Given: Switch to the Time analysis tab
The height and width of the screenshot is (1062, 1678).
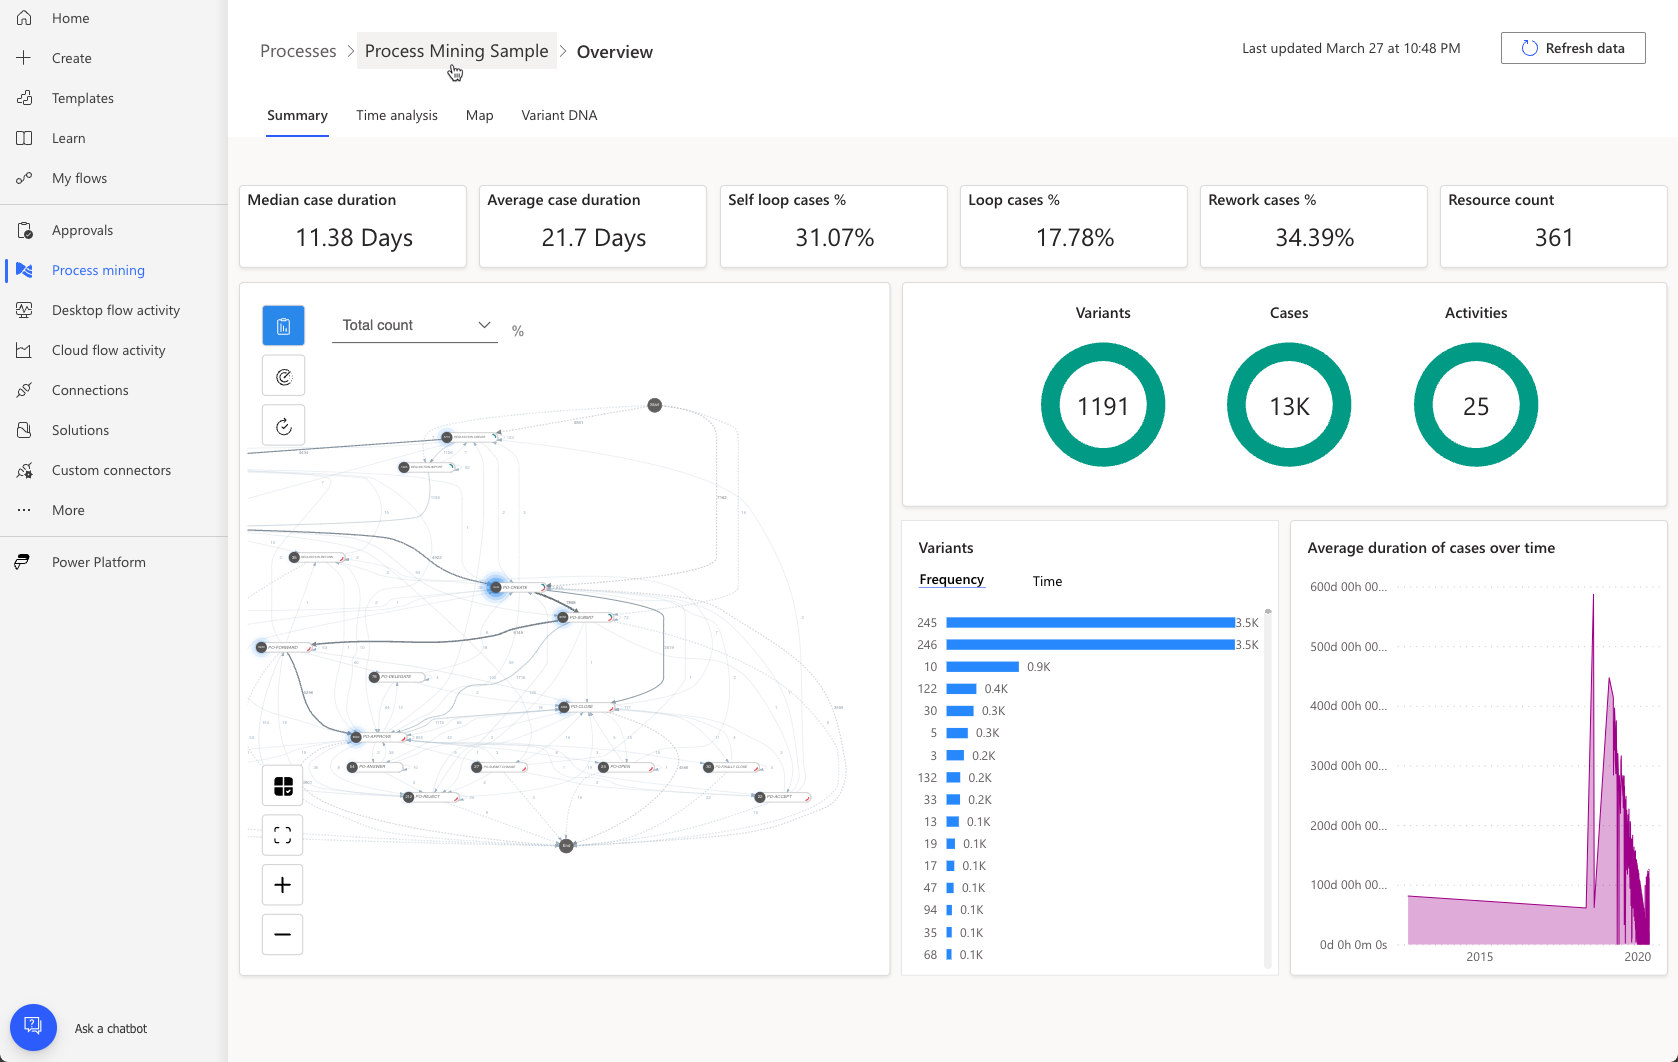Looking at the screenshot, I should [396, 115].
